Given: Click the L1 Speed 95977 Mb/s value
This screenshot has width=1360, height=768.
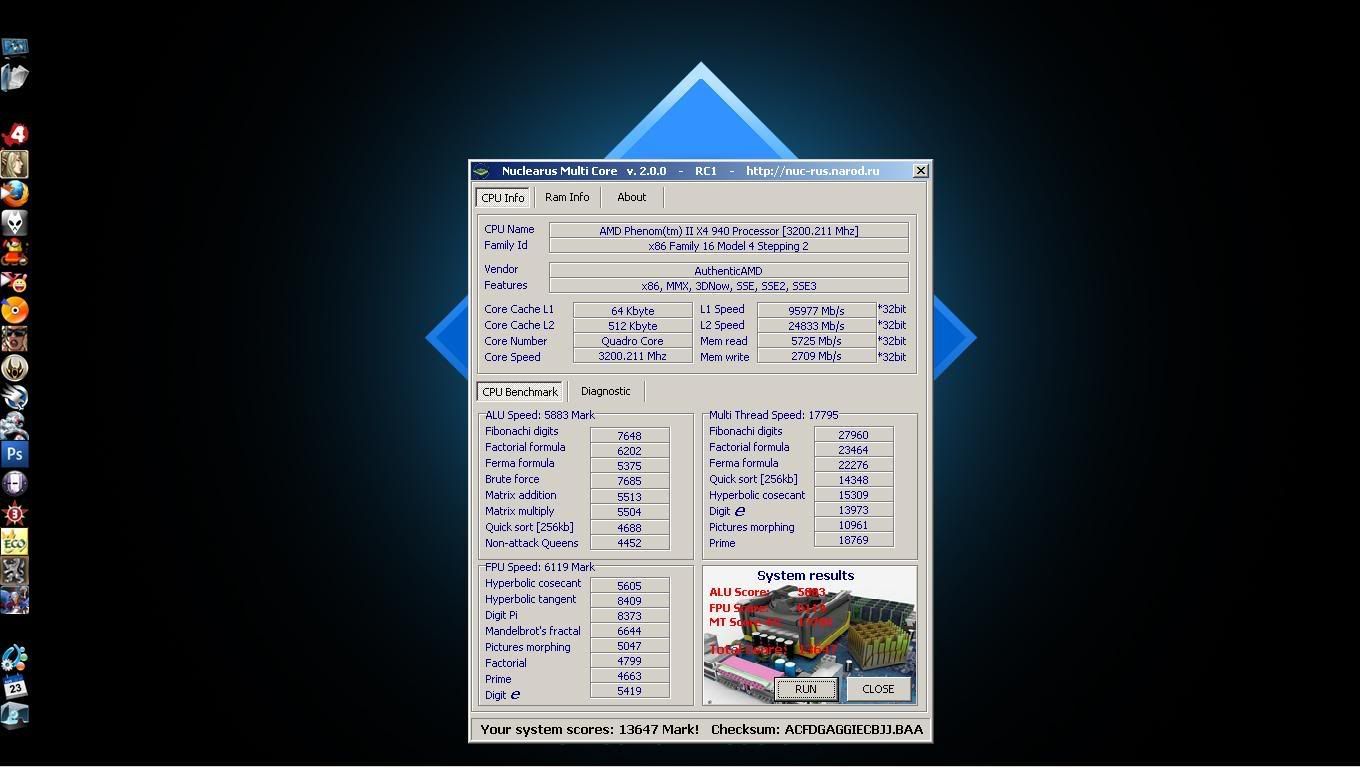Looking at the screenshot, I should coord(816,311).
